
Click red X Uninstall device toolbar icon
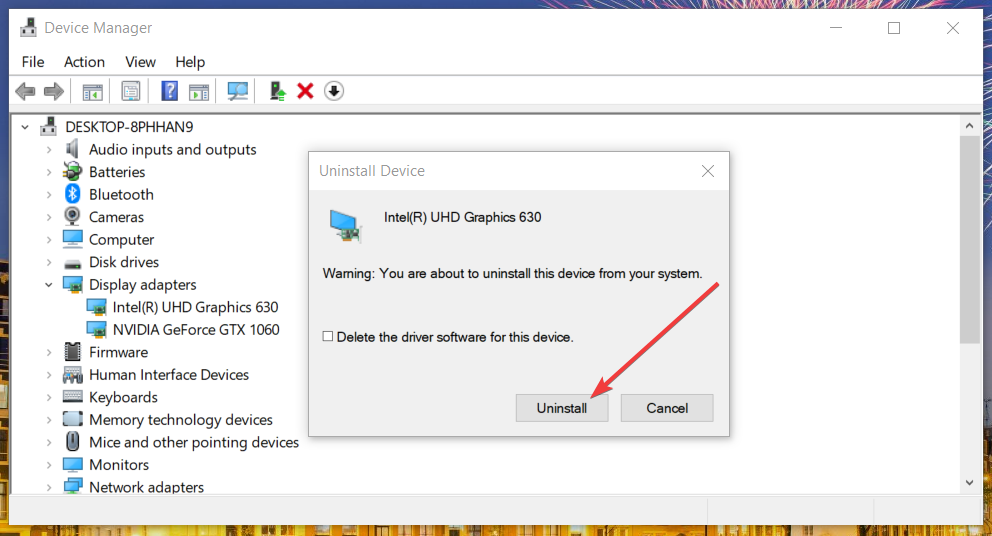(305, 91)
